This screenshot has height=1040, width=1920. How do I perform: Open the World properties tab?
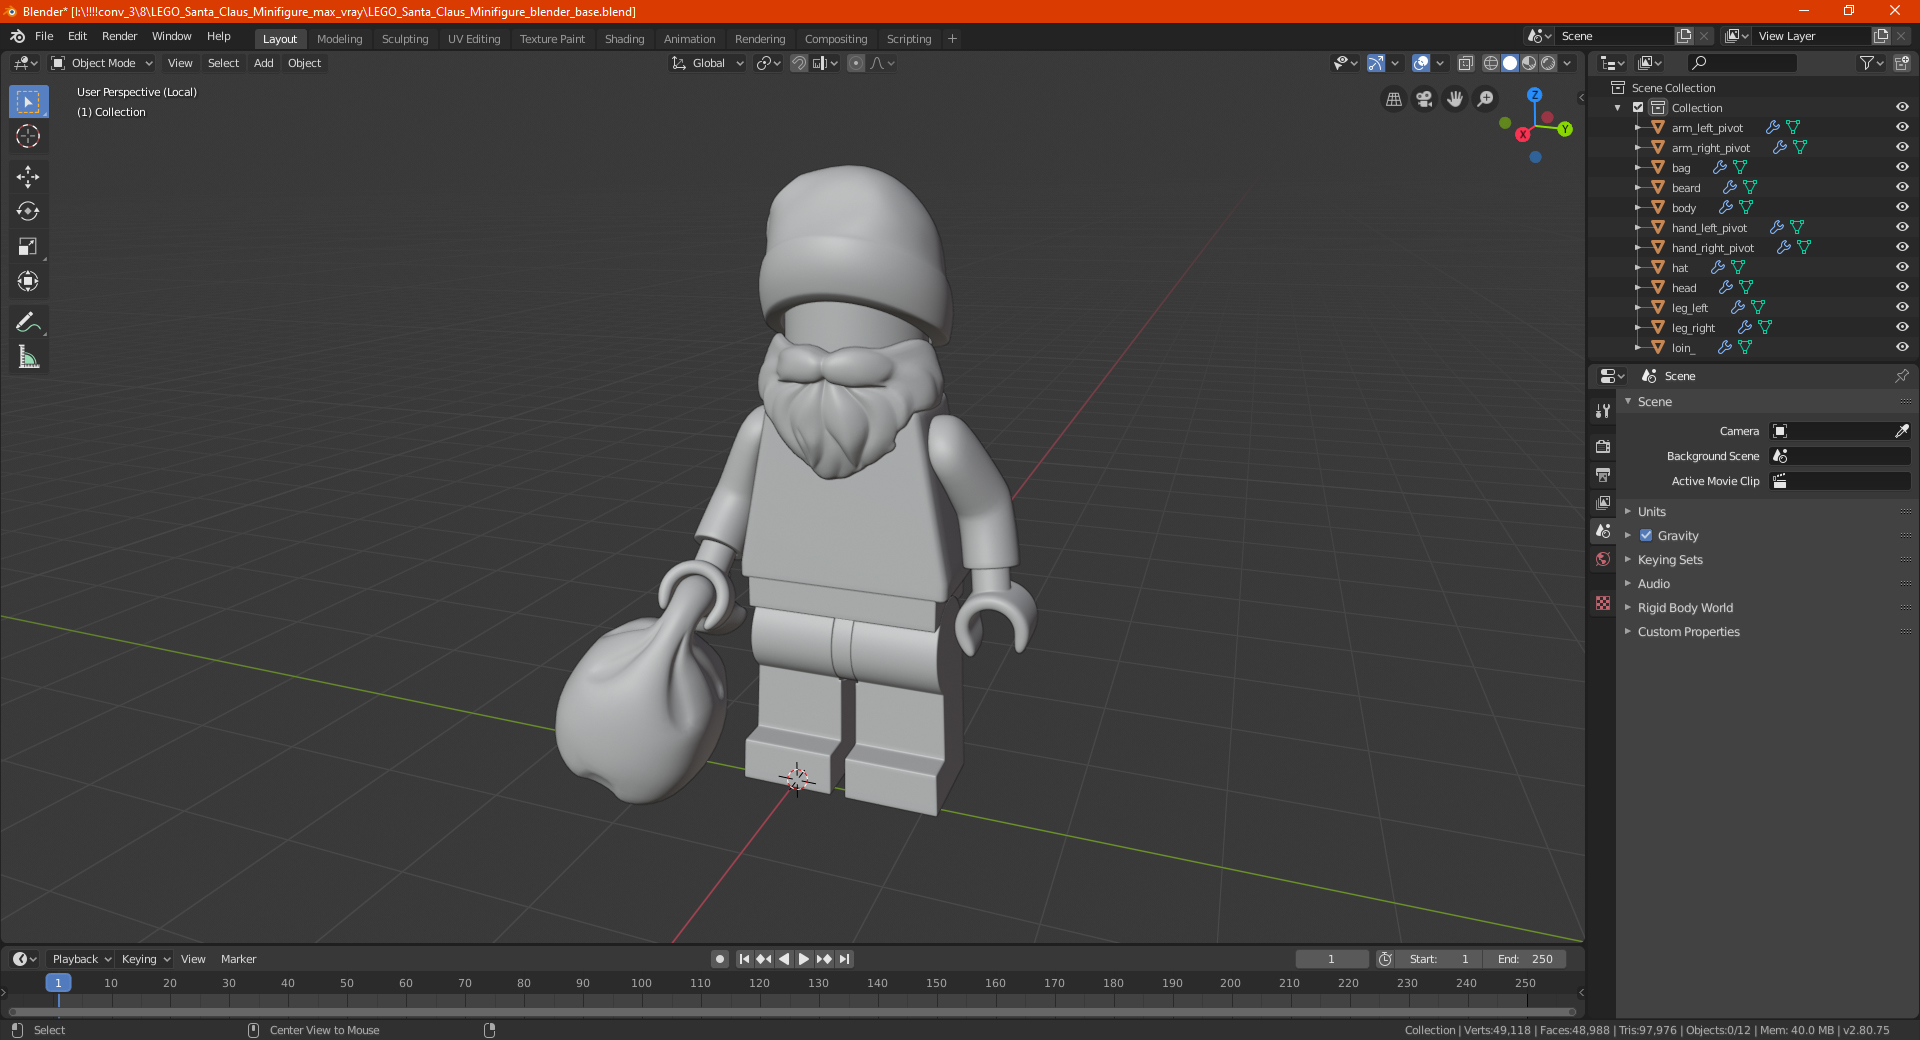pos(1603,559)
